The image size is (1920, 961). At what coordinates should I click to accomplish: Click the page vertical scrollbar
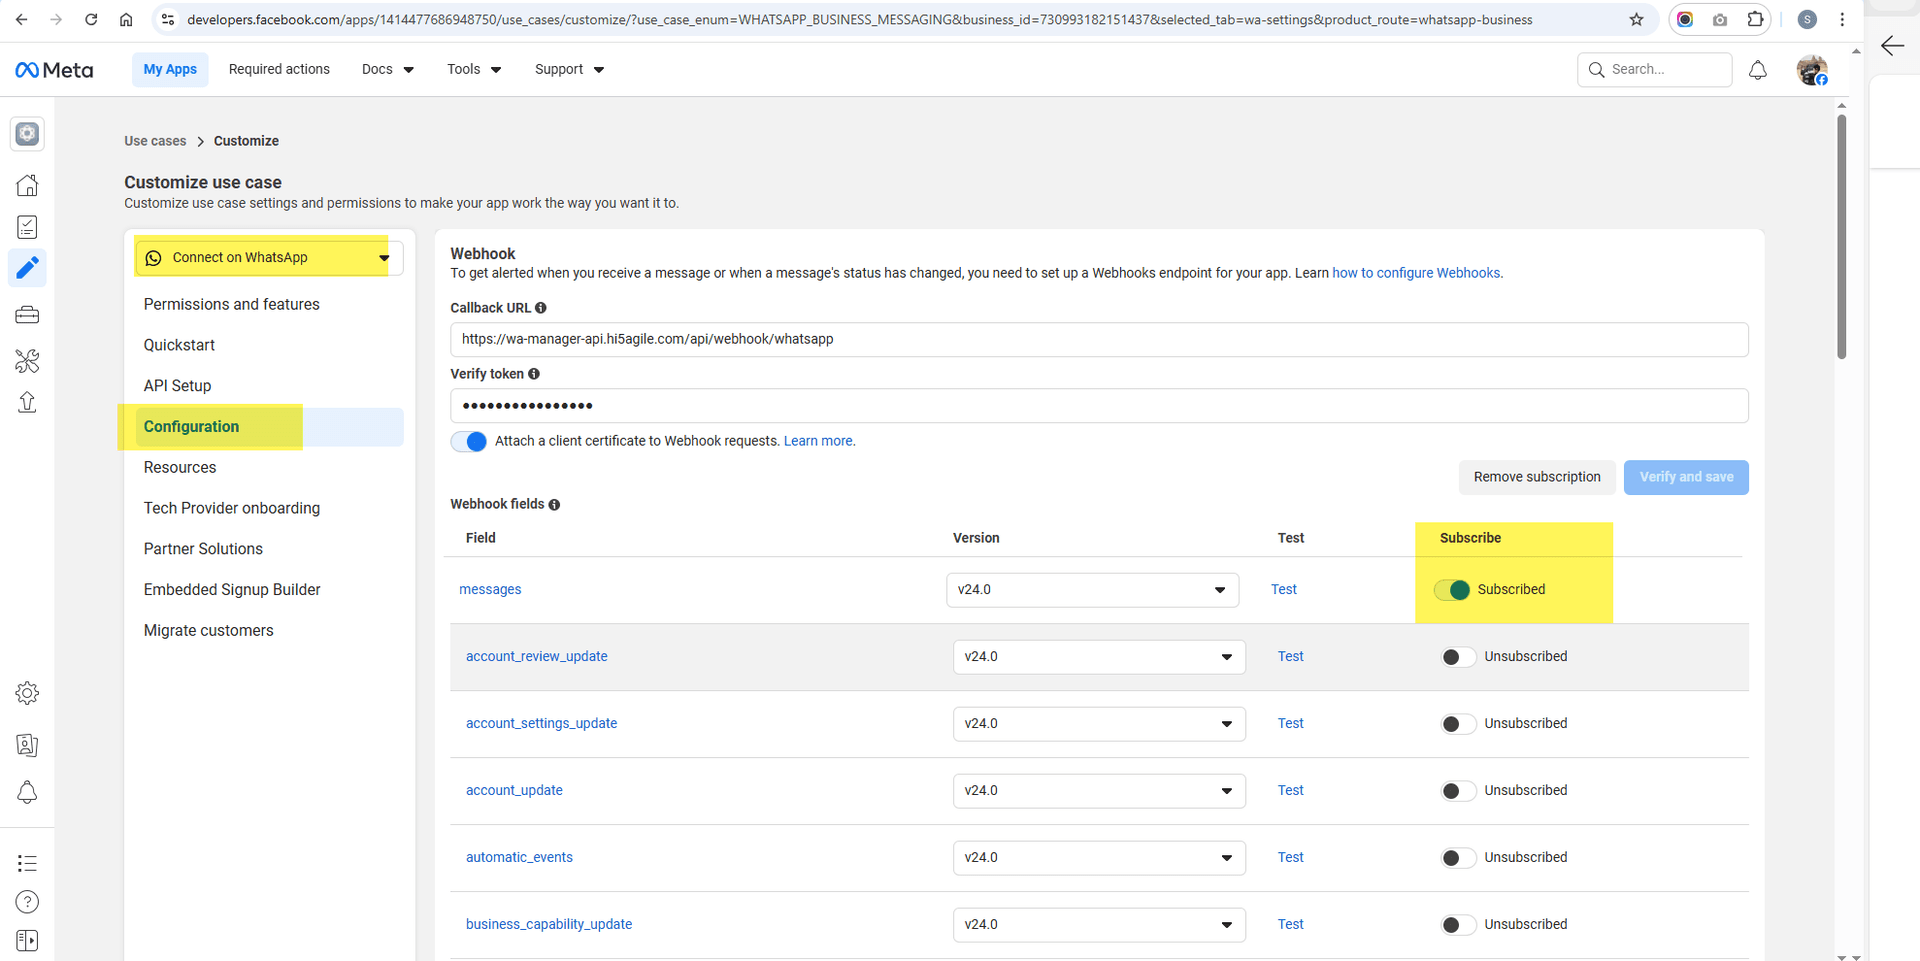click(1841, 236)
